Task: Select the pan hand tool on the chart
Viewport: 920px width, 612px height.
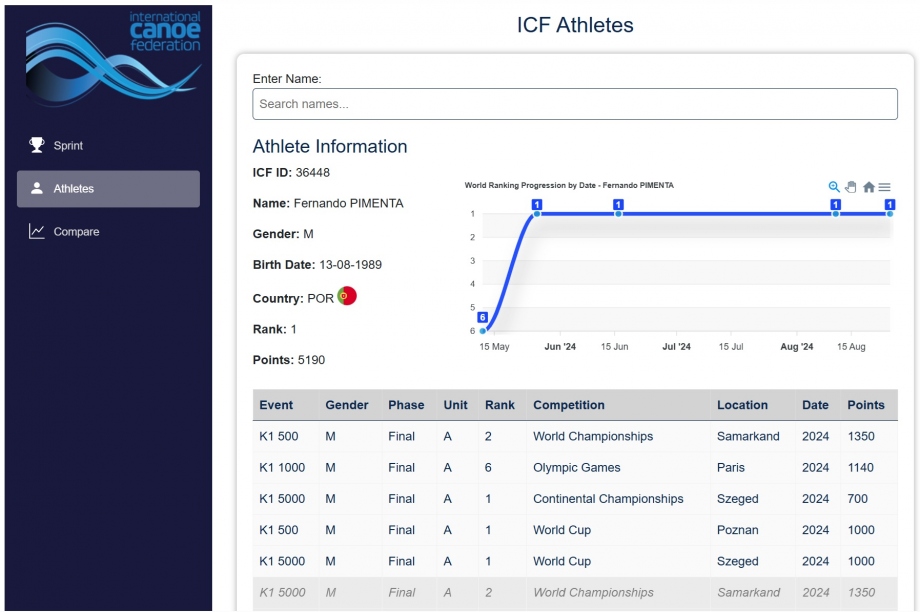Action: pyautogui.click(x=850, y=187)
